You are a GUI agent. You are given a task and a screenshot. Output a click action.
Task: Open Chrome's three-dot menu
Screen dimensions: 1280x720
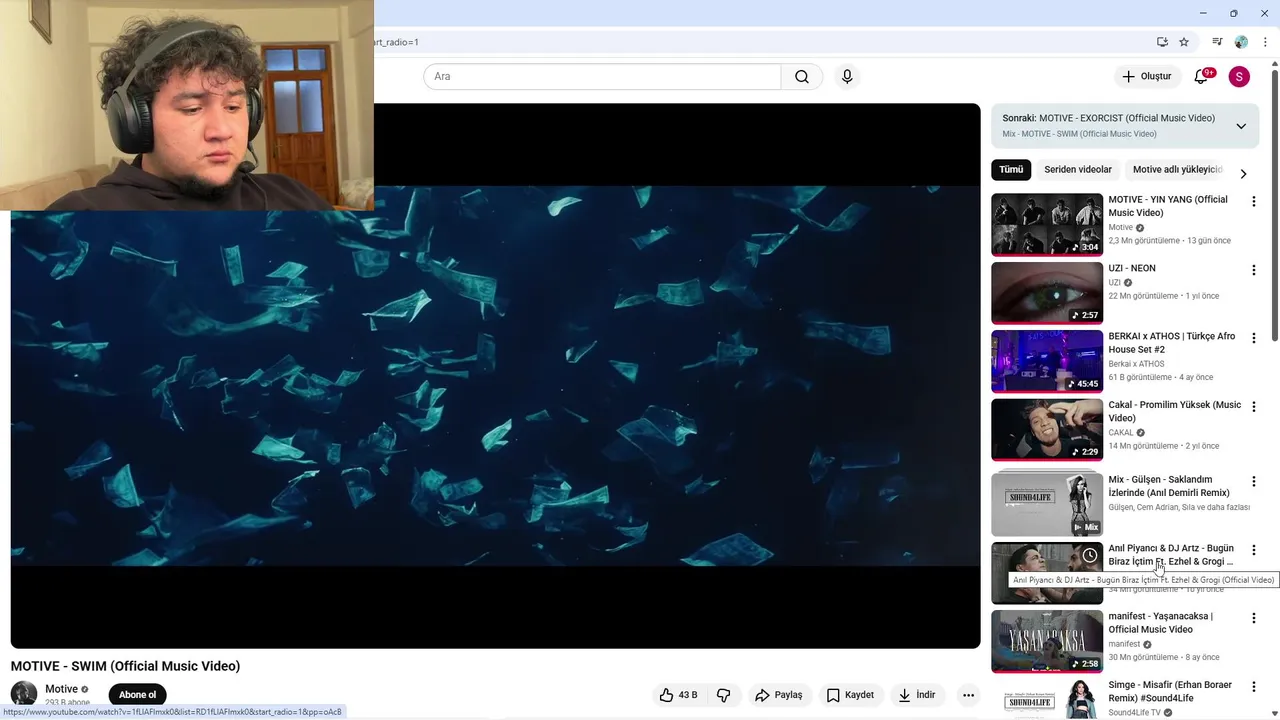(1265, 42)
